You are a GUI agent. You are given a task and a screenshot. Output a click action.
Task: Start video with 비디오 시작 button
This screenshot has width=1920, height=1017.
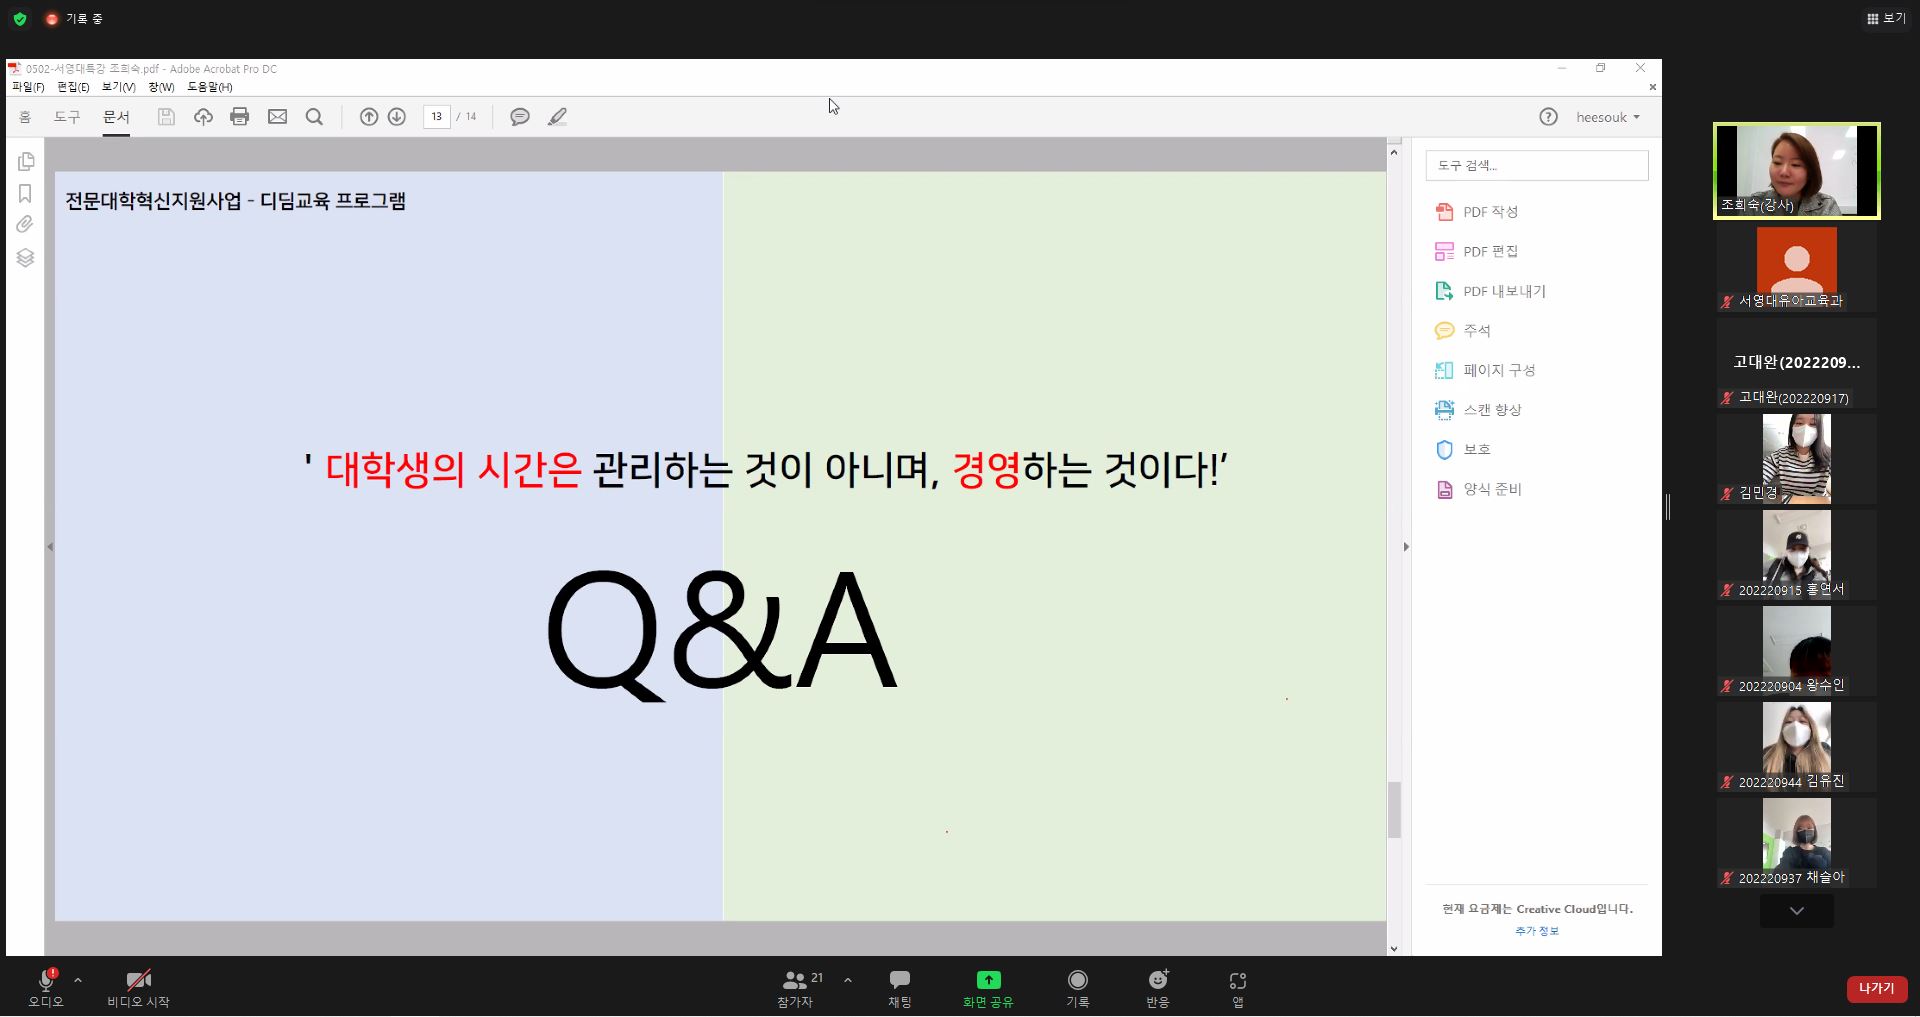pyautogui.click(x=138, y=986)
